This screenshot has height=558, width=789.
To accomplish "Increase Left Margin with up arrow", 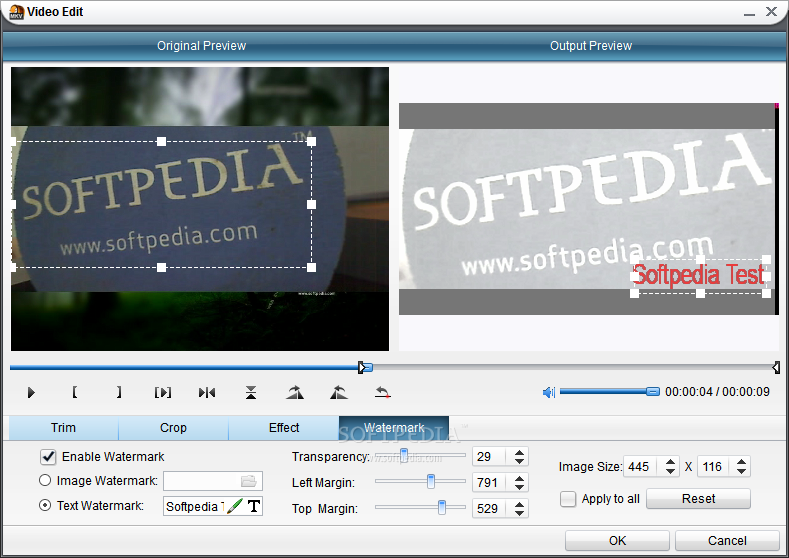I will click(520, 479).
